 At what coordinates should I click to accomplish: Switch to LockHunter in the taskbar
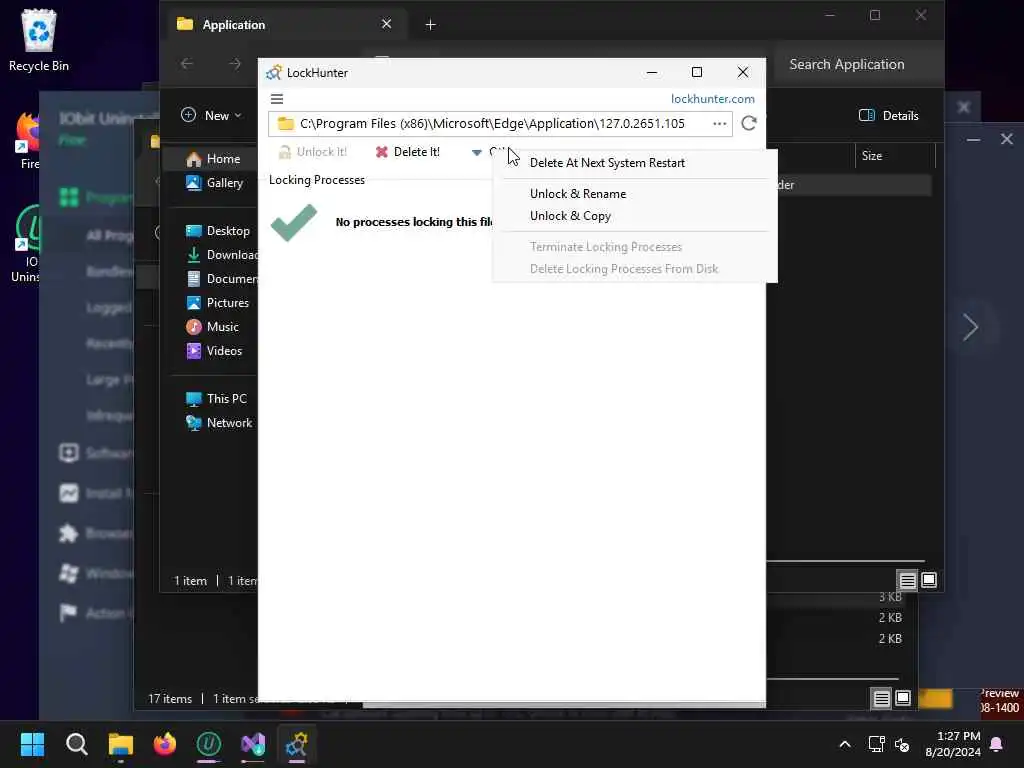(x=297, y=744)
